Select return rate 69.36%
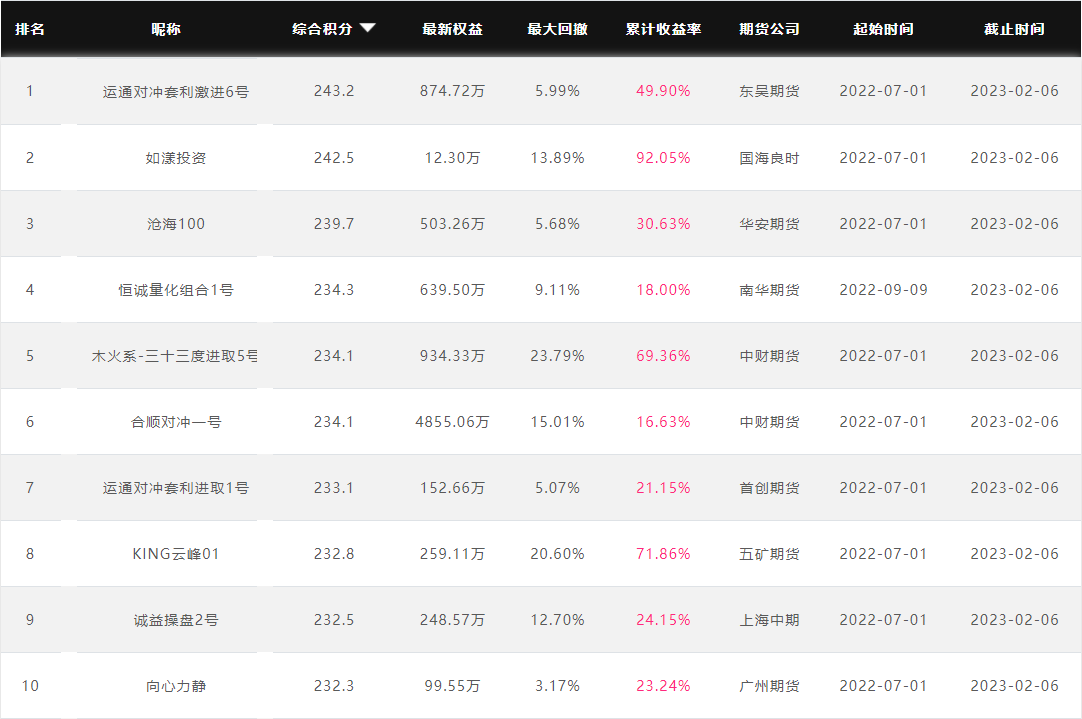Screen dimensions: 1082x719 [x=663, y=356]
